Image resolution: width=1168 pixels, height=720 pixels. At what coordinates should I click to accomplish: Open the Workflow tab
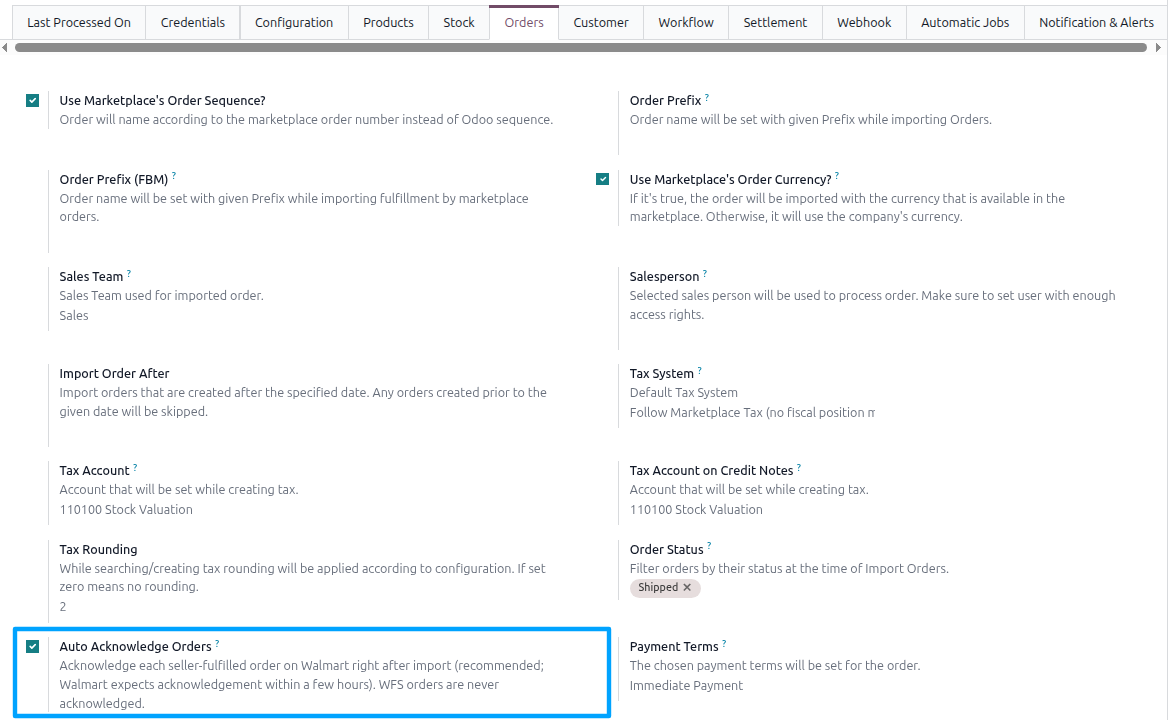tap(686, 22)
